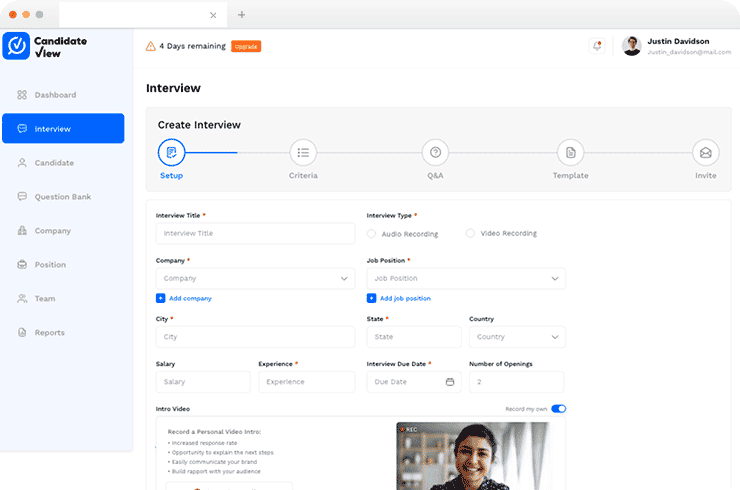The width and height of the screenshot is (740, 490).
Task: Toggle the Record my own switch
Action: click(558, 408)
